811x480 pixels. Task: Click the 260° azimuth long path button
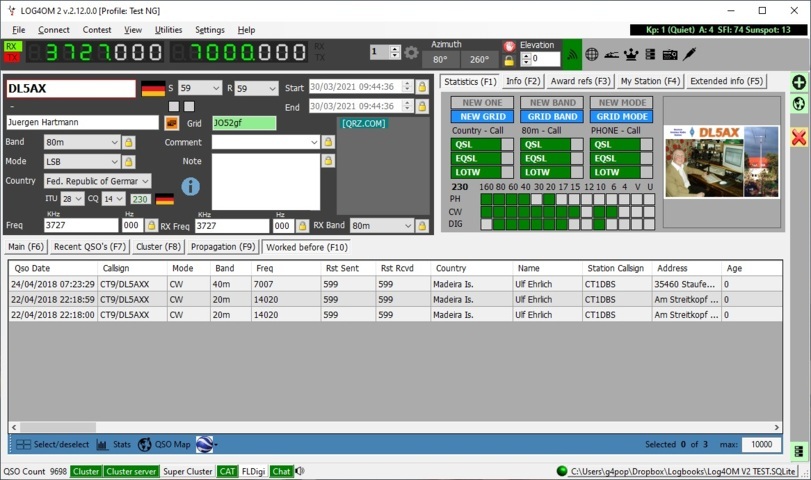coord(479,59)
